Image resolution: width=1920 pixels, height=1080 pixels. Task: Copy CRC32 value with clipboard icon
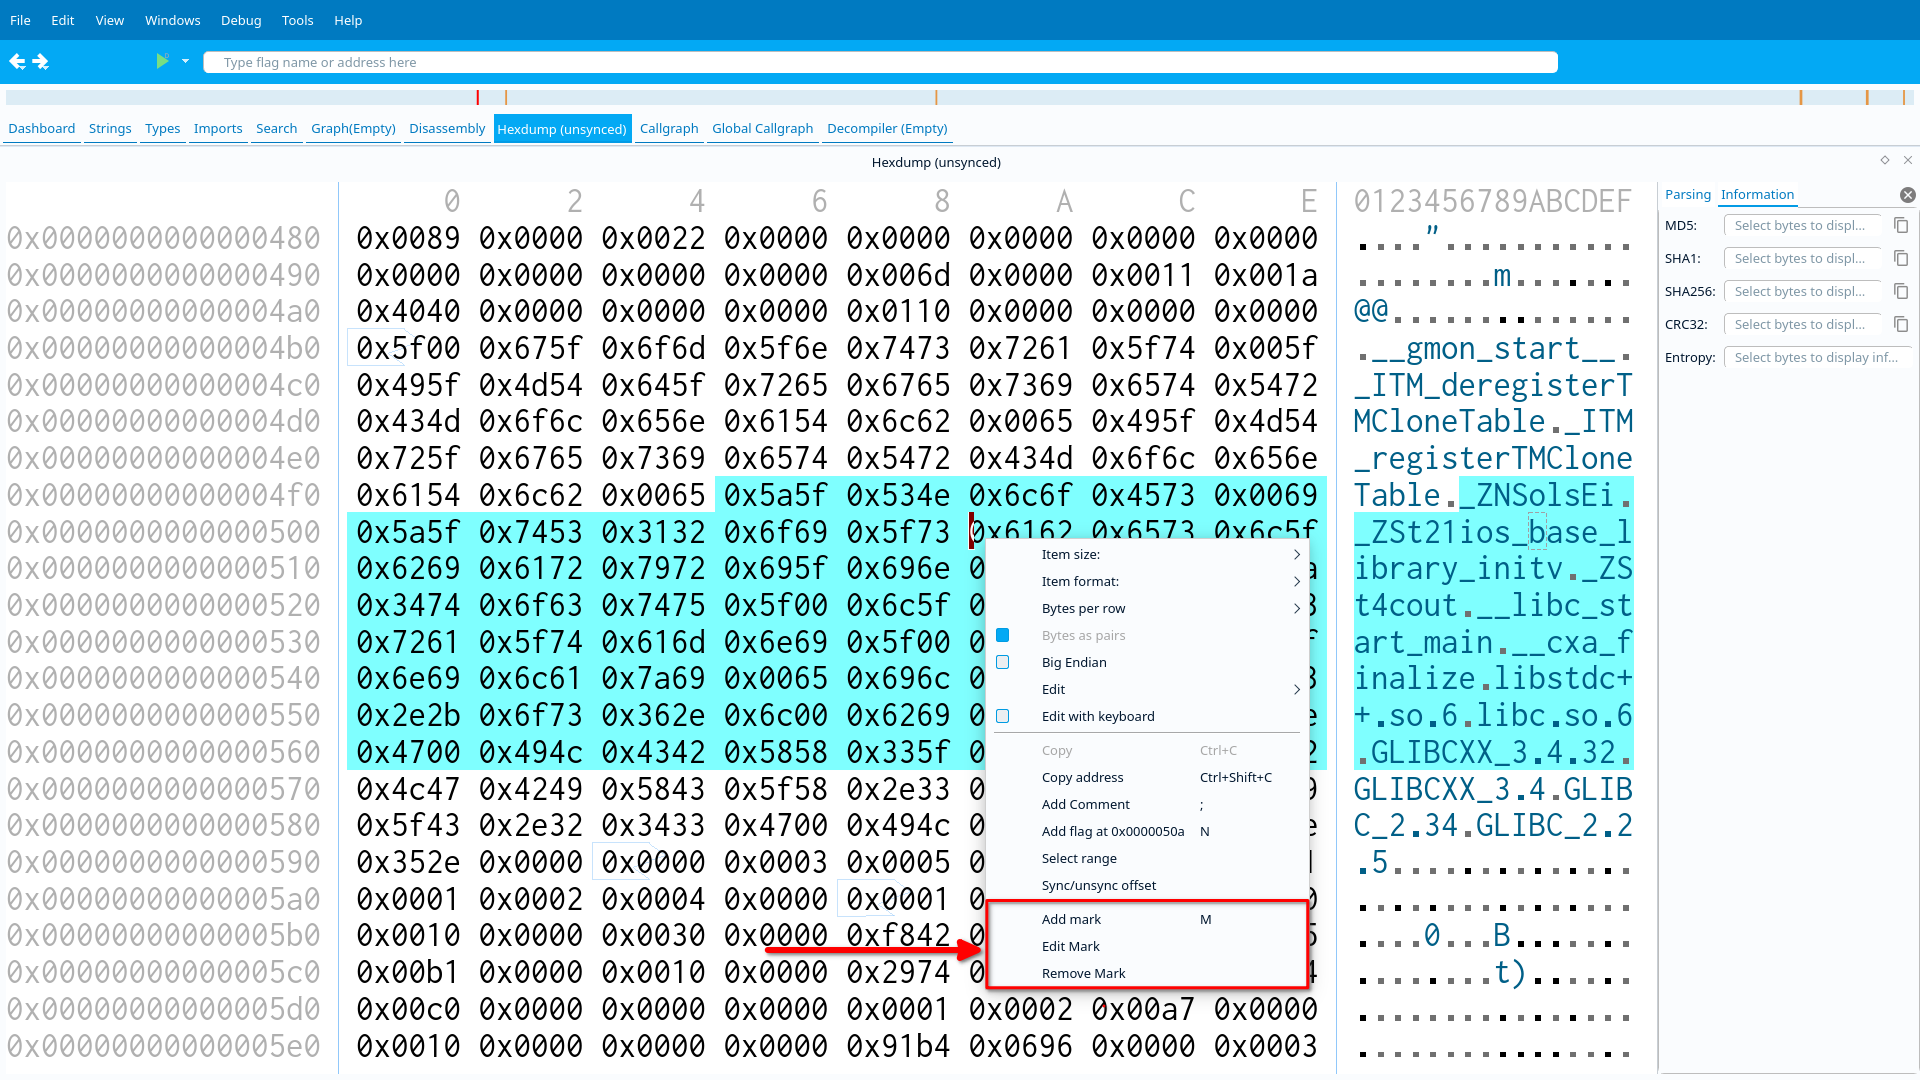[x=1901, y=325]
